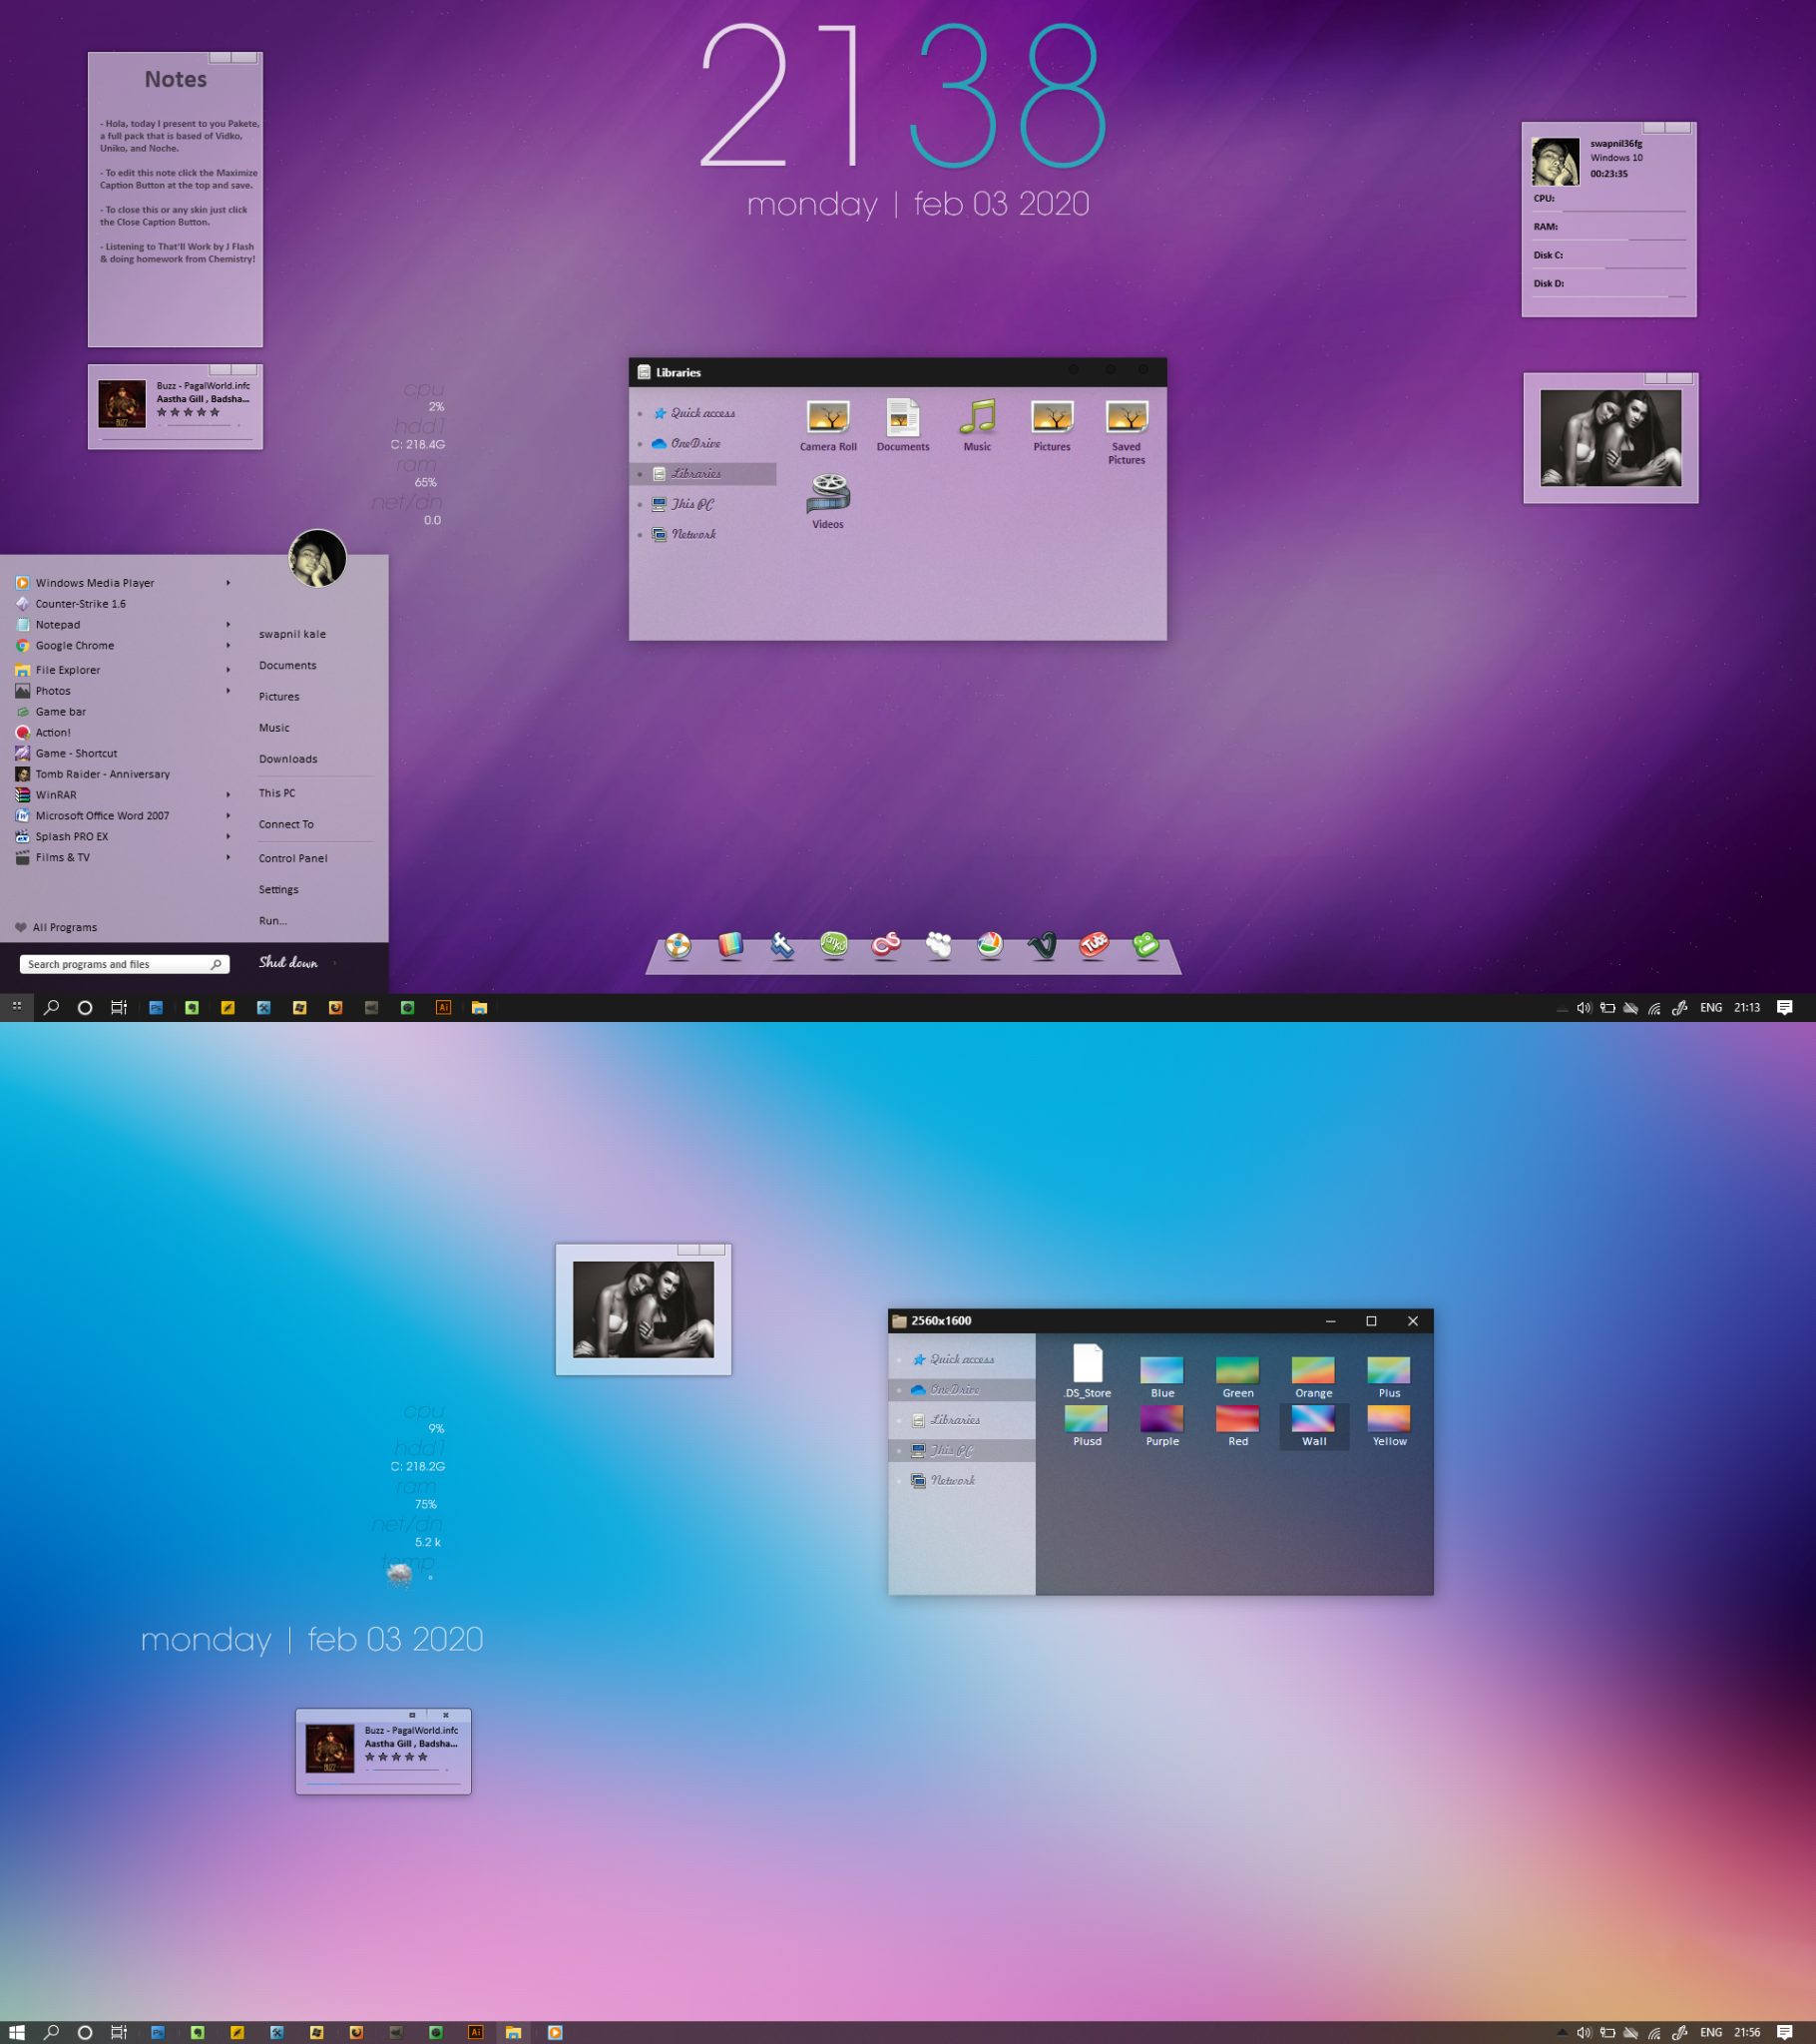This screenshot has height=2044, width=1816.
Task: Click Run... in the start menu
Action: point(273,921)
